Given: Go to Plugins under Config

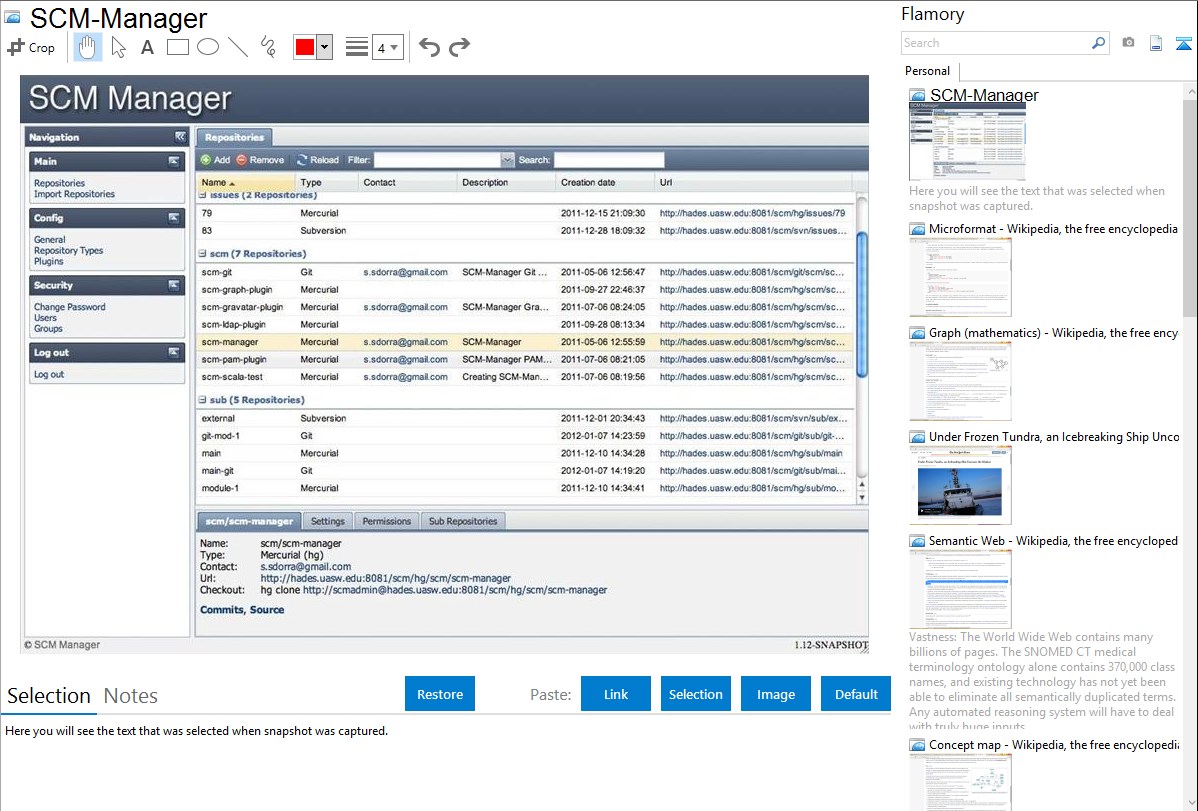Looking at the screenshot, I should coord(49,261).
